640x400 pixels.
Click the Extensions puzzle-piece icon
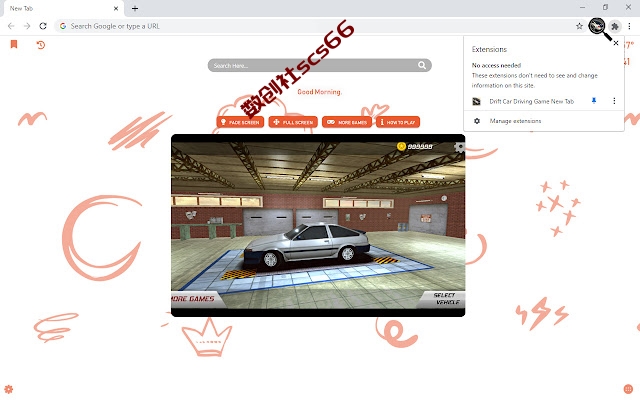(x=615, y=26)
